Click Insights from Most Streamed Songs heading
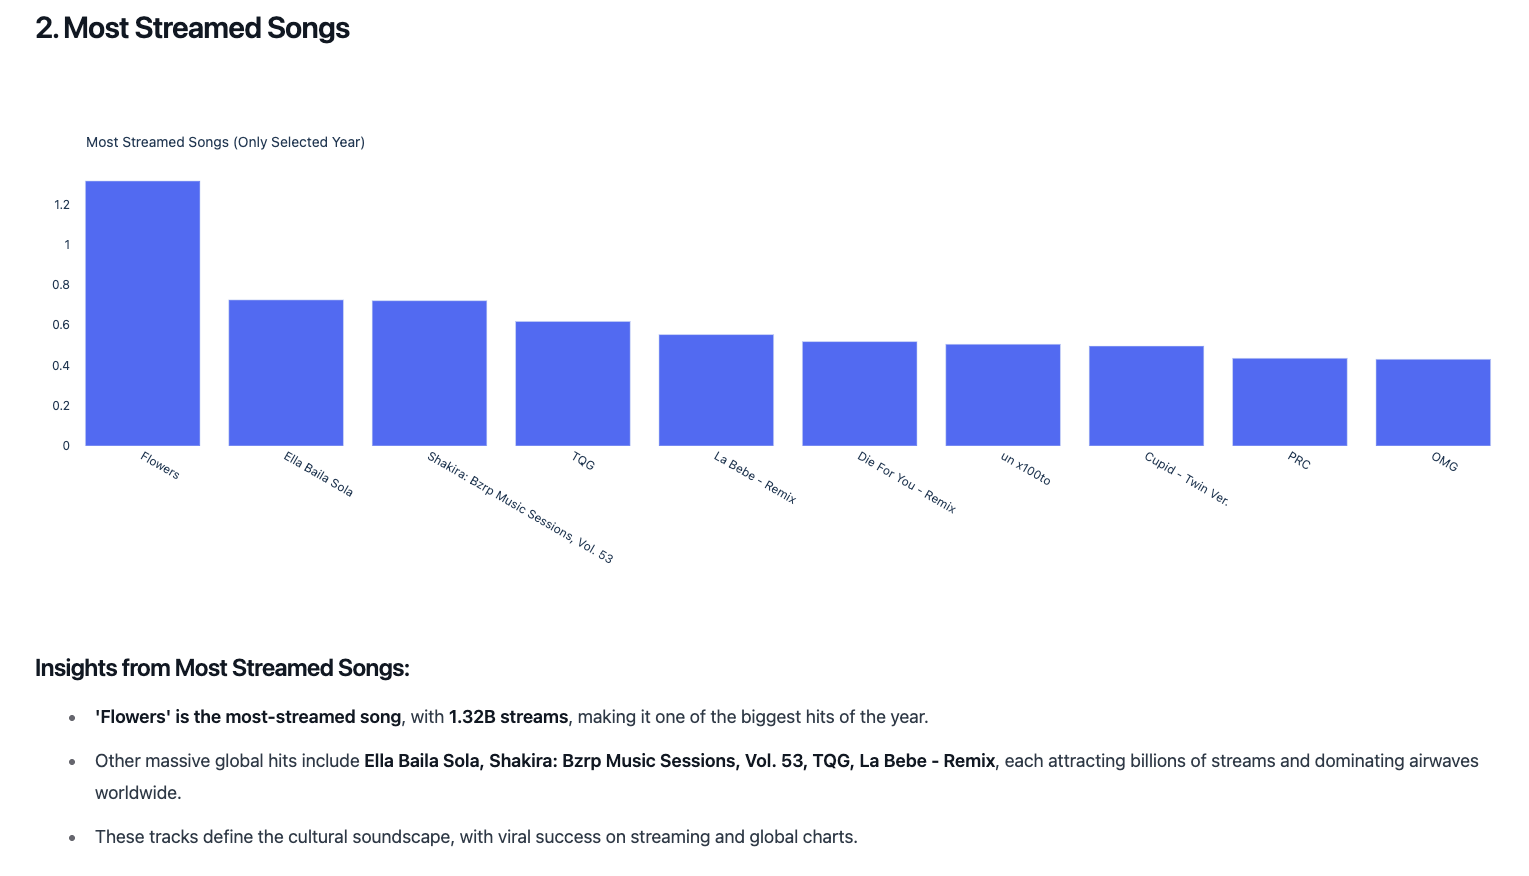The width and height of the screenshot is (1529, 876). pos(222,668)
